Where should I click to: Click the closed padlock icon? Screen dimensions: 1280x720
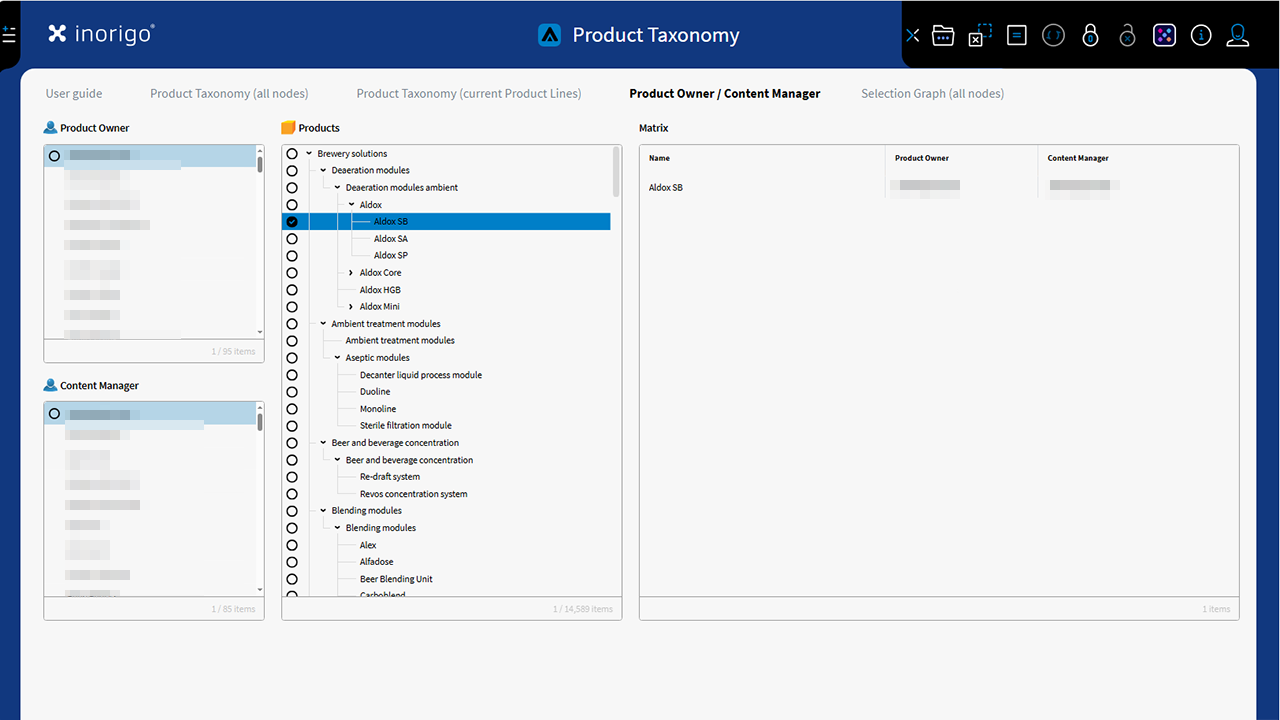[x=1091, y=36]
